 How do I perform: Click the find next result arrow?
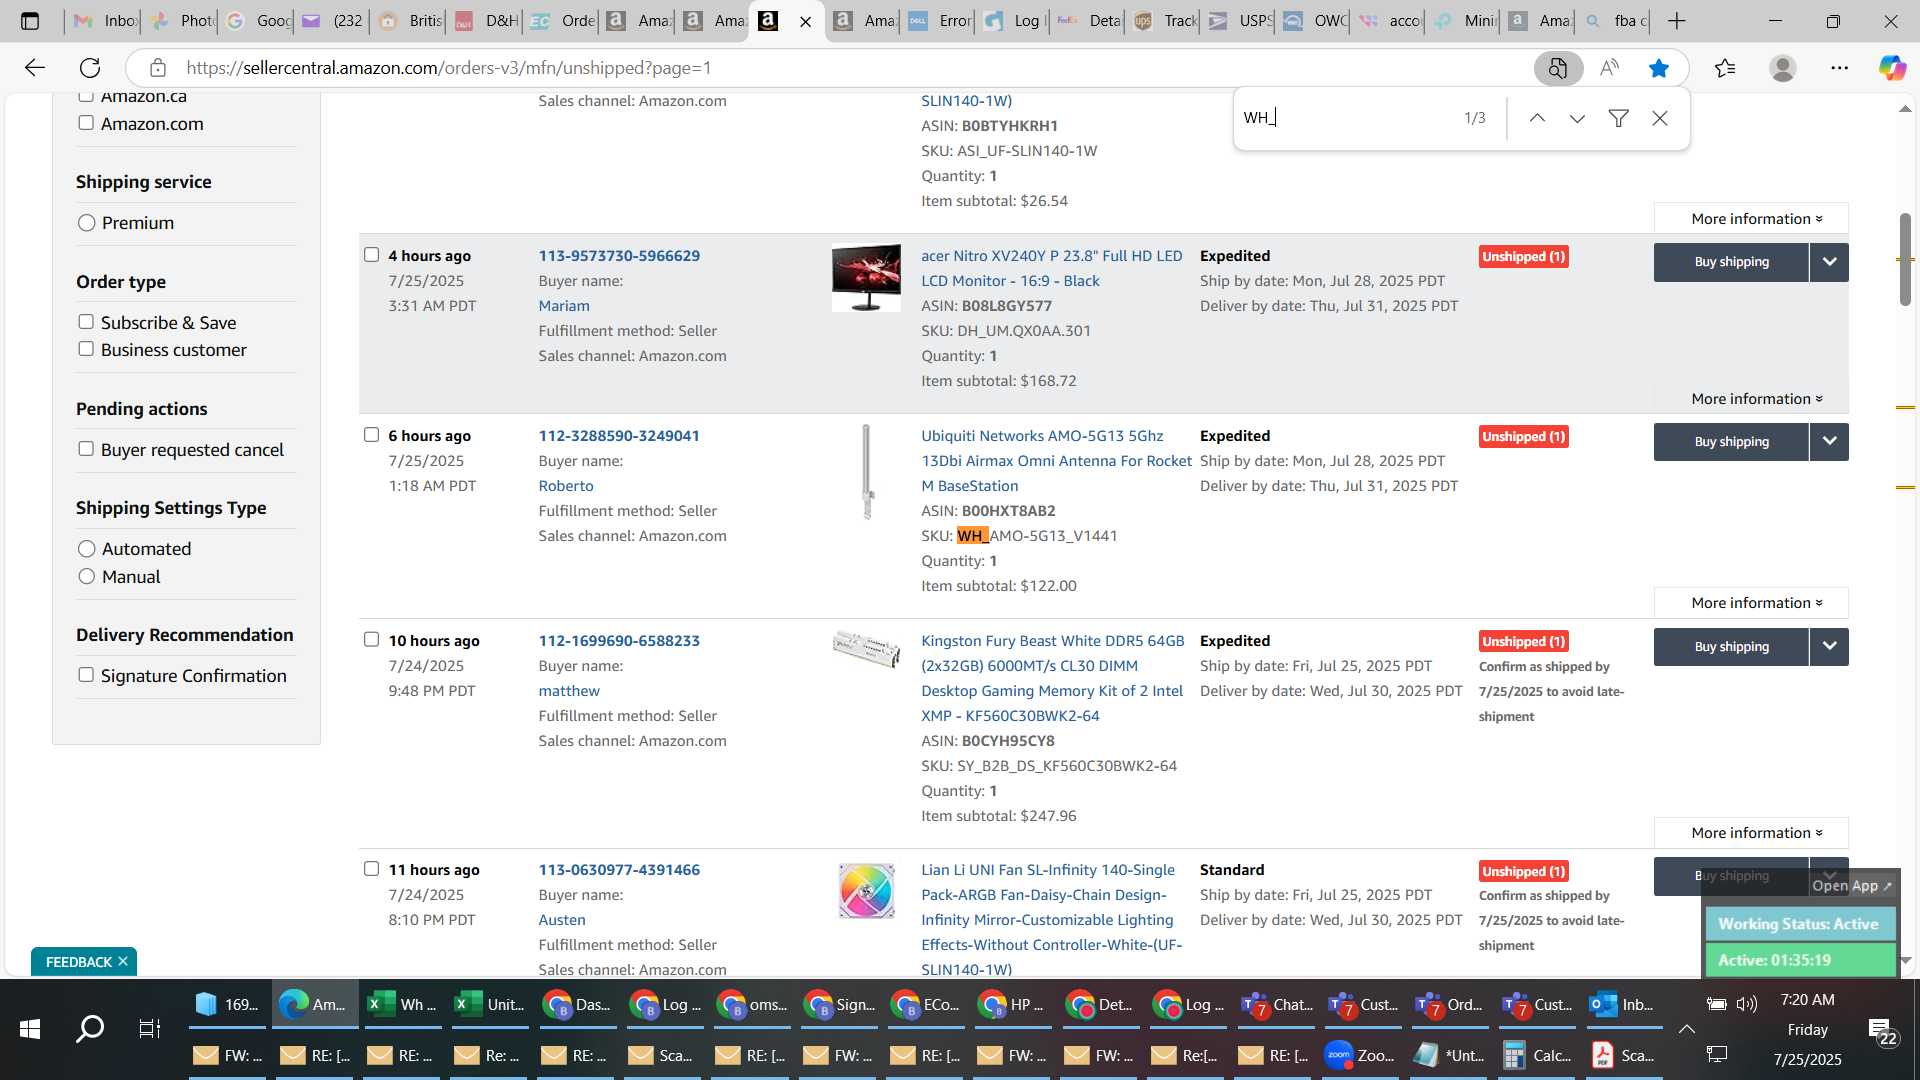click(1577, 118)
